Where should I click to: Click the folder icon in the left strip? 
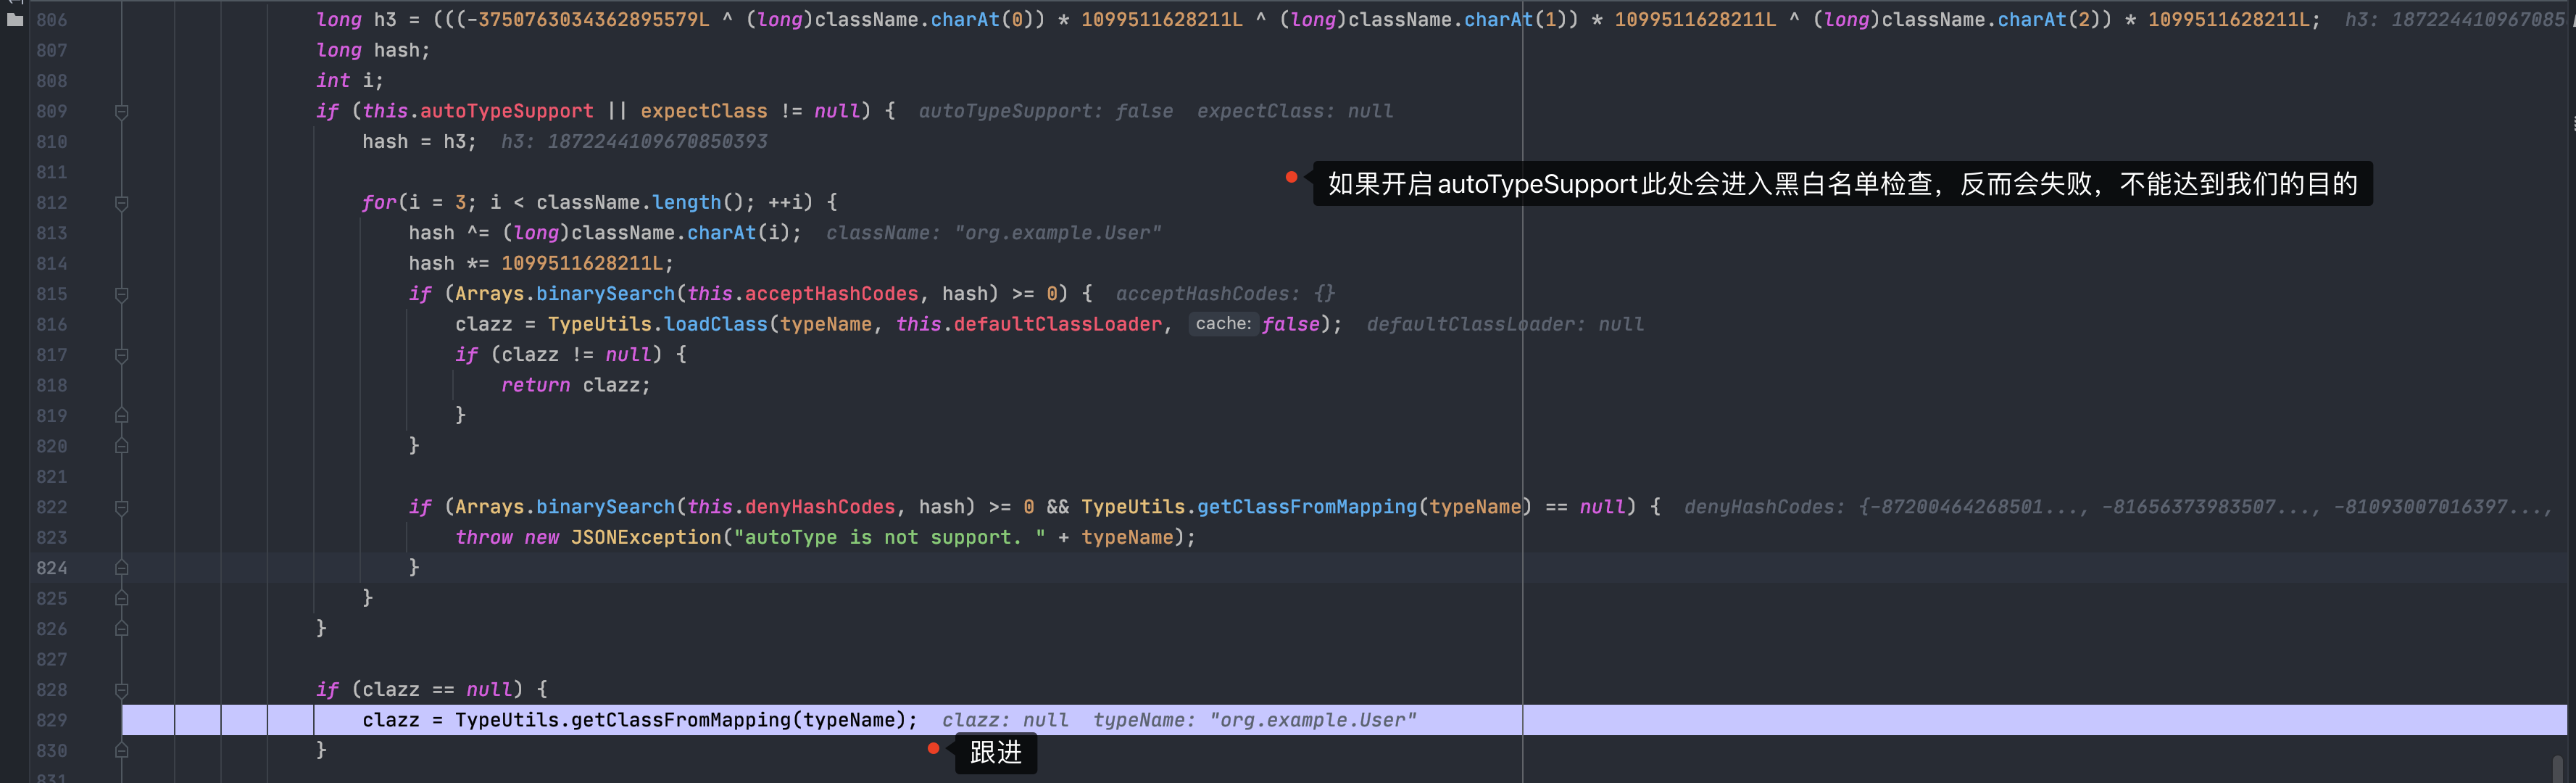14,19
